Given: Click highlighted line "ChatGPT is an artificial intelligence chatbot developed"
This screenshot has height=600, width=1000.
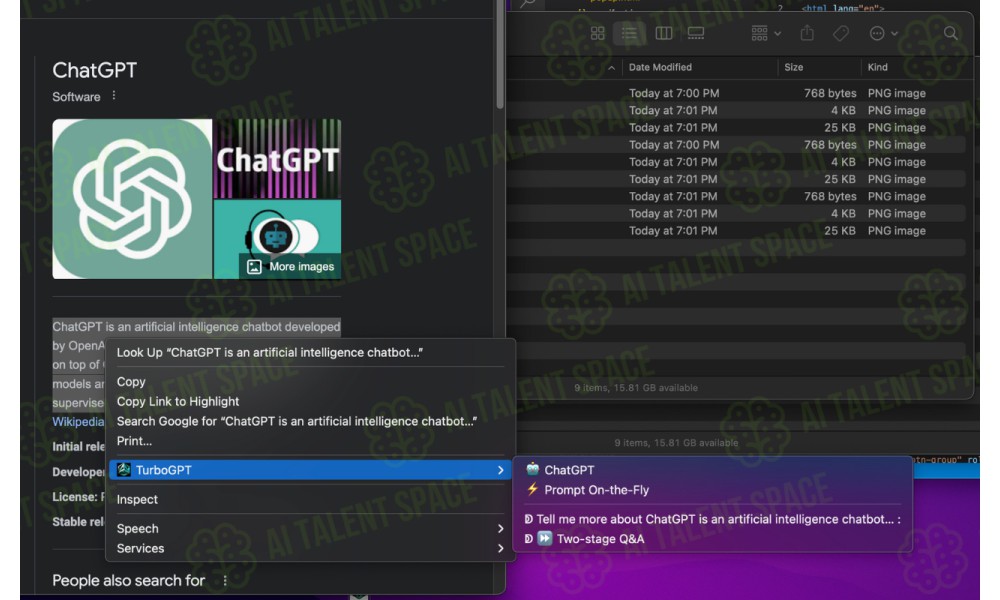Looking at the screenshot, I should click(x=196, y=326).
